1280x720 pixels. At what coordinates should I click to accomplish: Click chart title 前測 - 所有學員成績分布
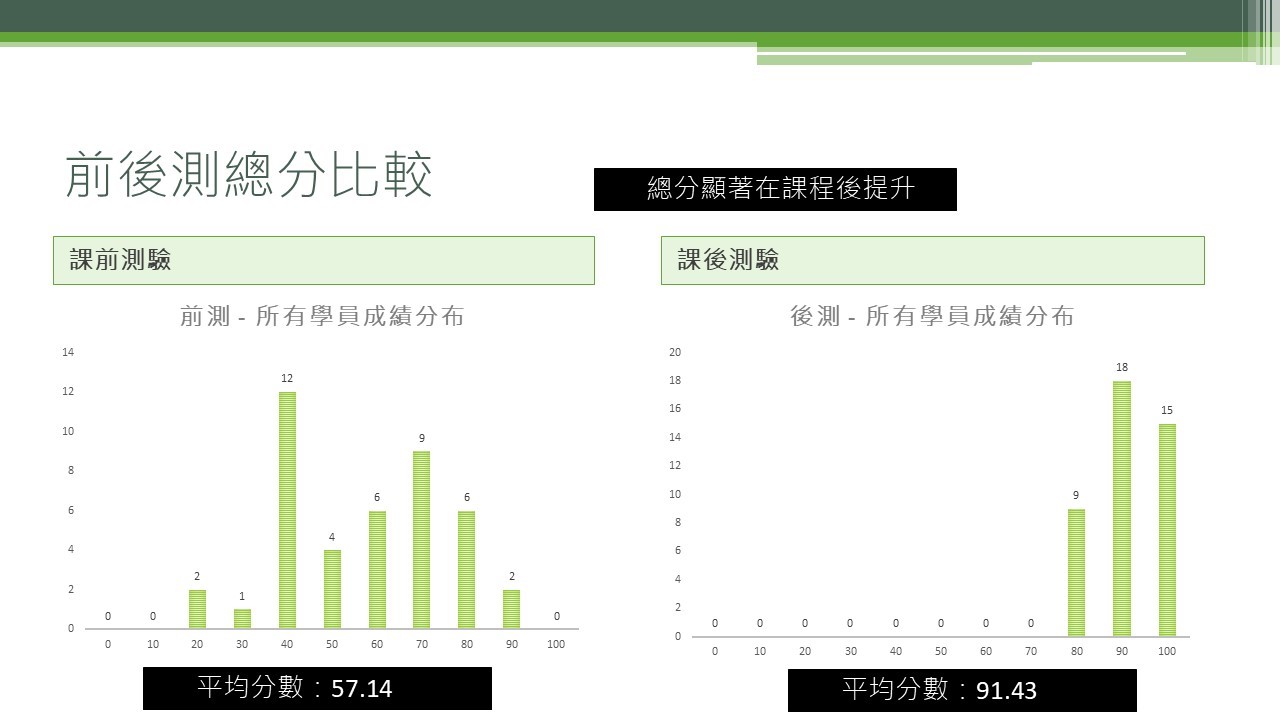point(322,317)
